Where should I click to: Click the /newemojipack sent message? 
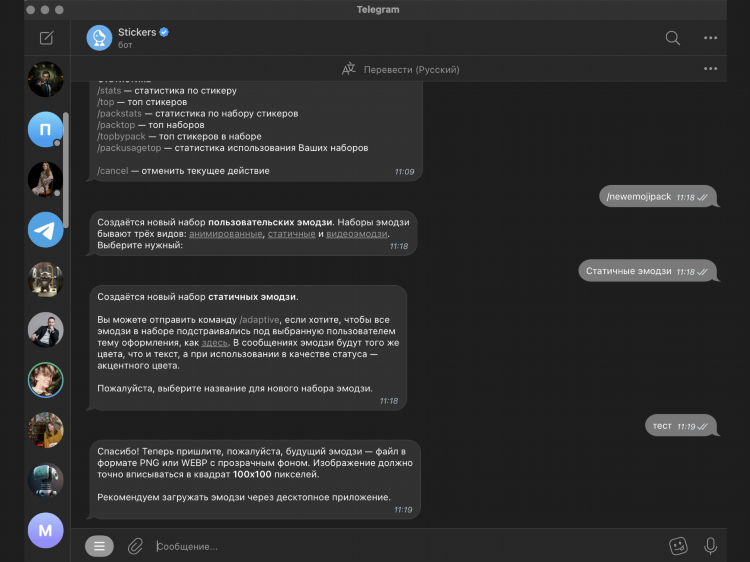coord(658,197)
